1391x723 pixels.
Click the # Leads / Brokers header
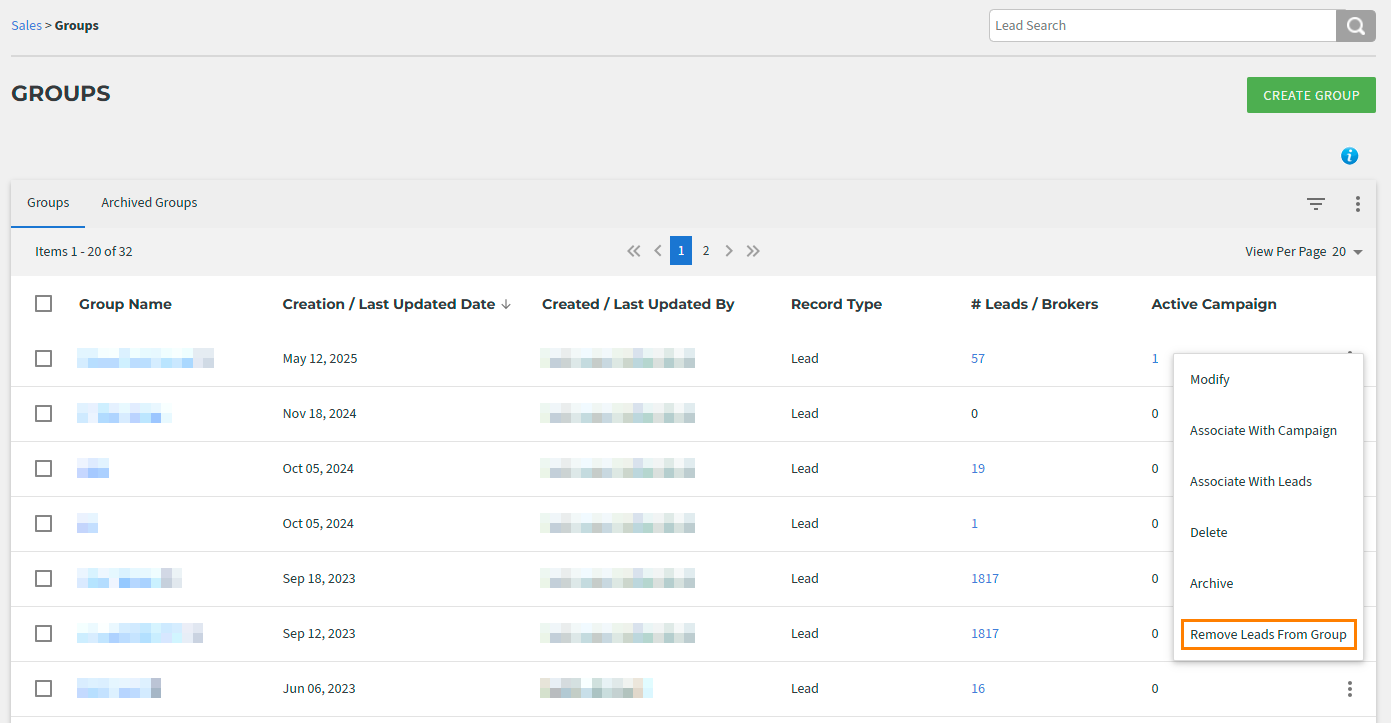click(1034, 304)
